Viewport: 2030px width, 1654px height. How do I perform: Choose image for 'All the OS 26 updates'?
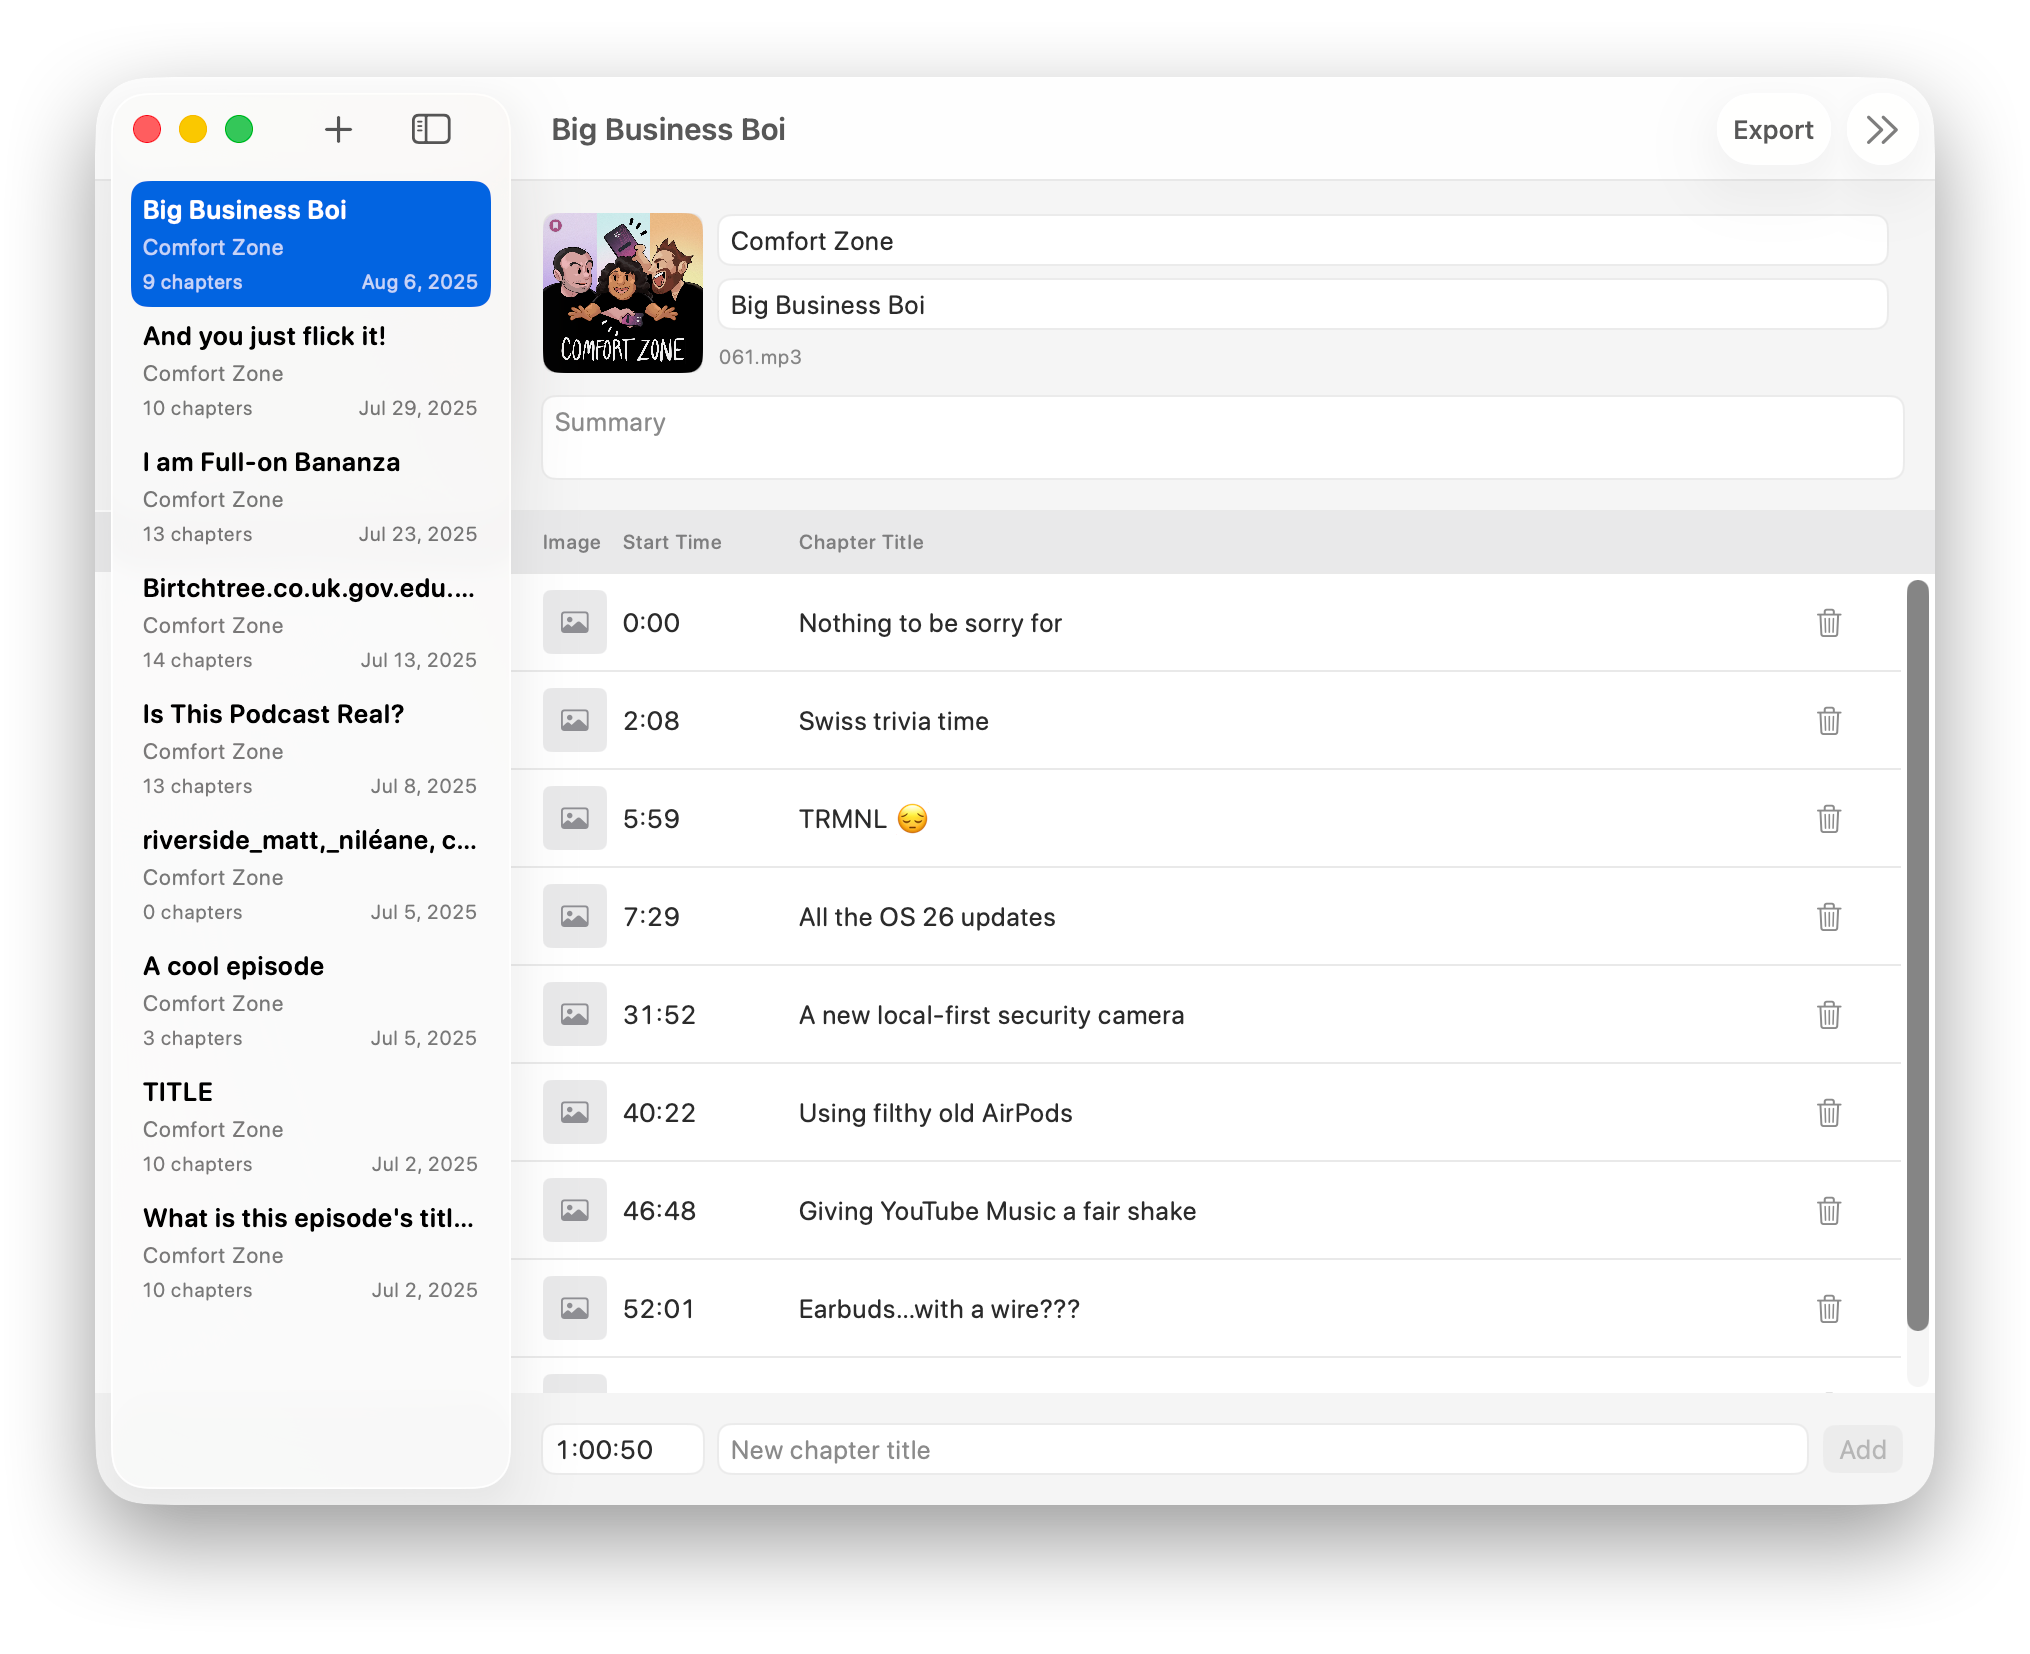574,917
